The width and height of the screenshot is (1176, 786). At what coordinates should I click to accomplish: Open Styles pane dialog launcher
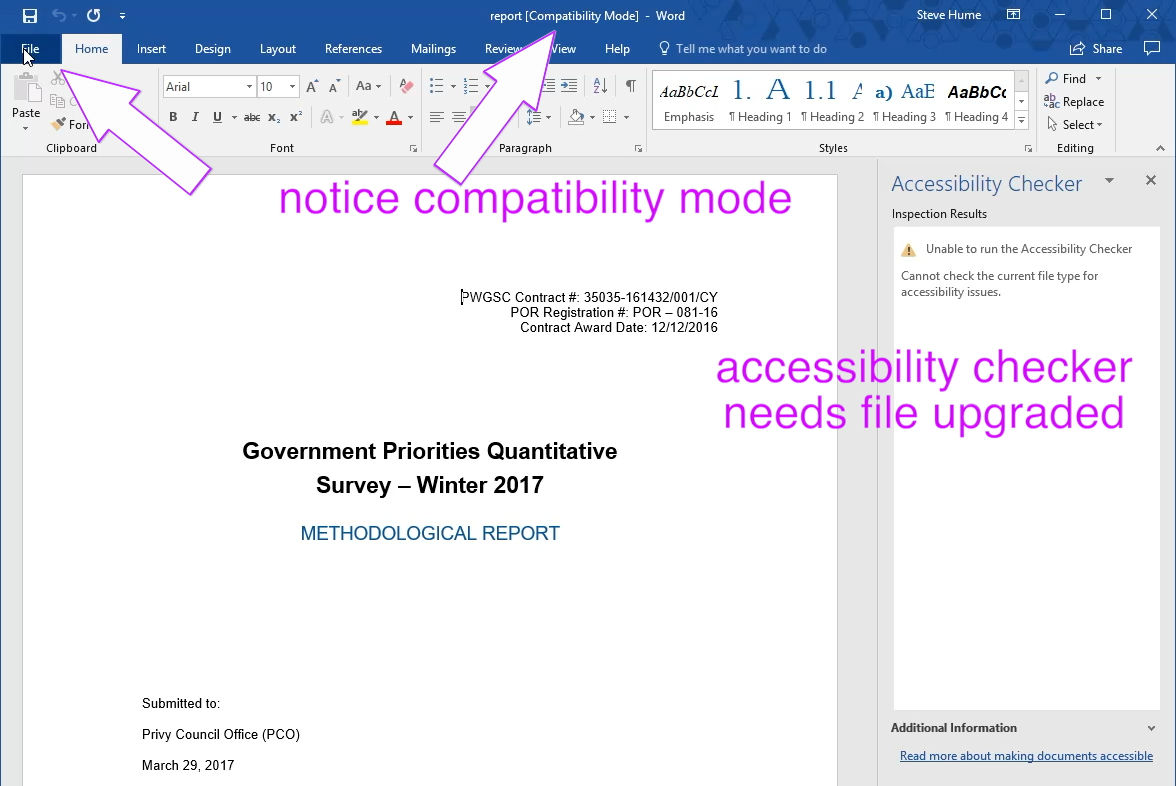tap(1028, 148)
